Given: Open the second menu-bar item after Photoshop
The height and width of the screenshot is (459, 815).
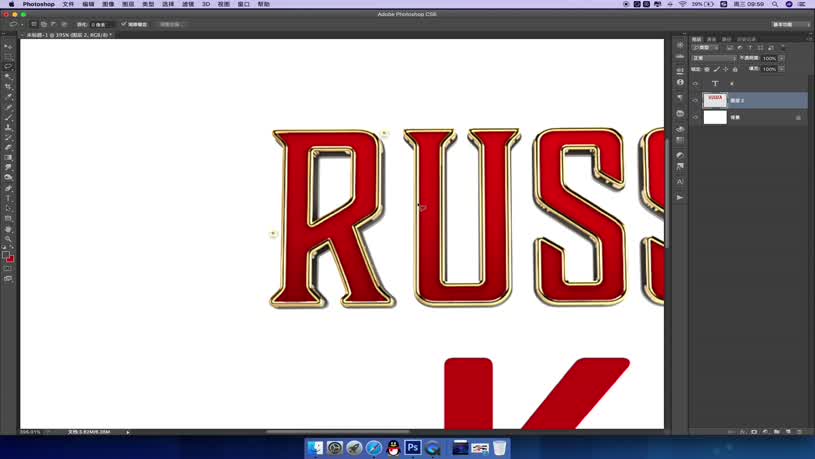Looking at the screenshot, I should [88, 4].
